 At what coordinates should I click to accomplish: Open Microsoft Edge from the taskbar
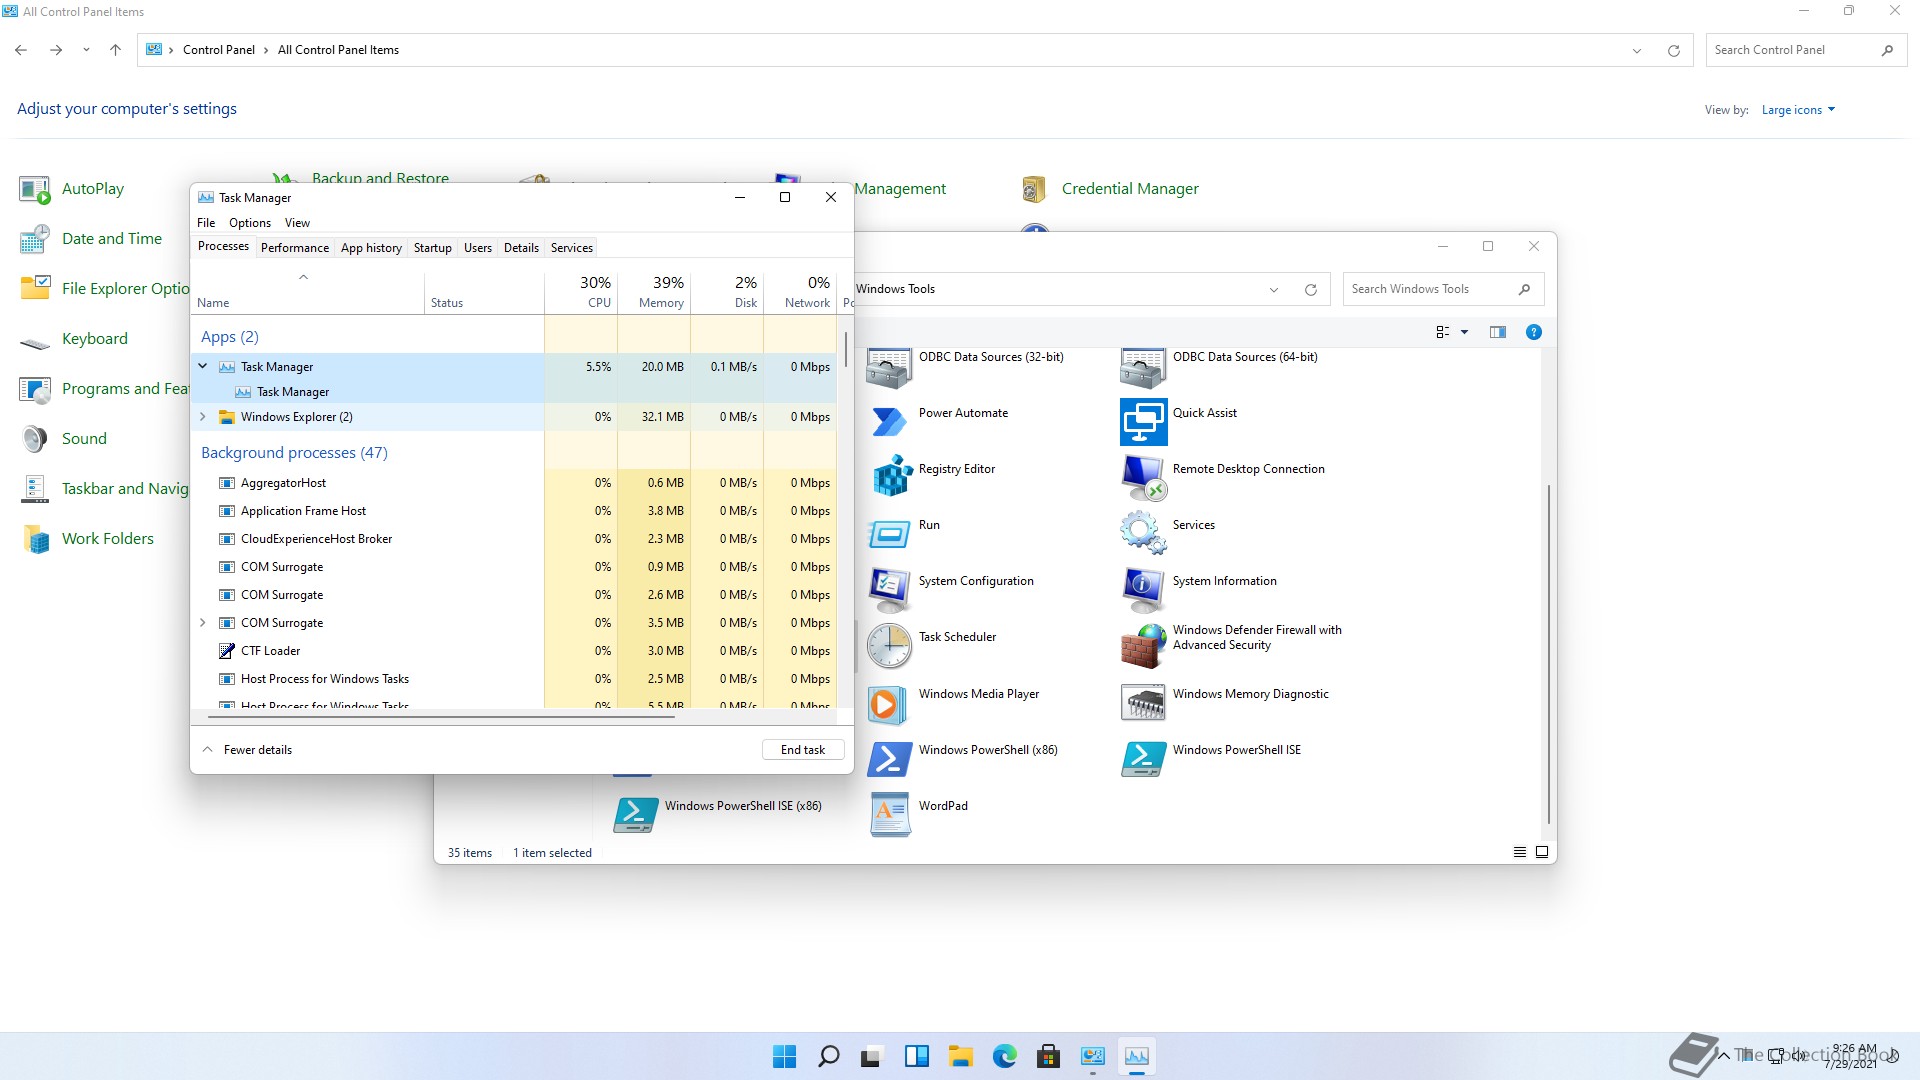pos(1005,1056)
